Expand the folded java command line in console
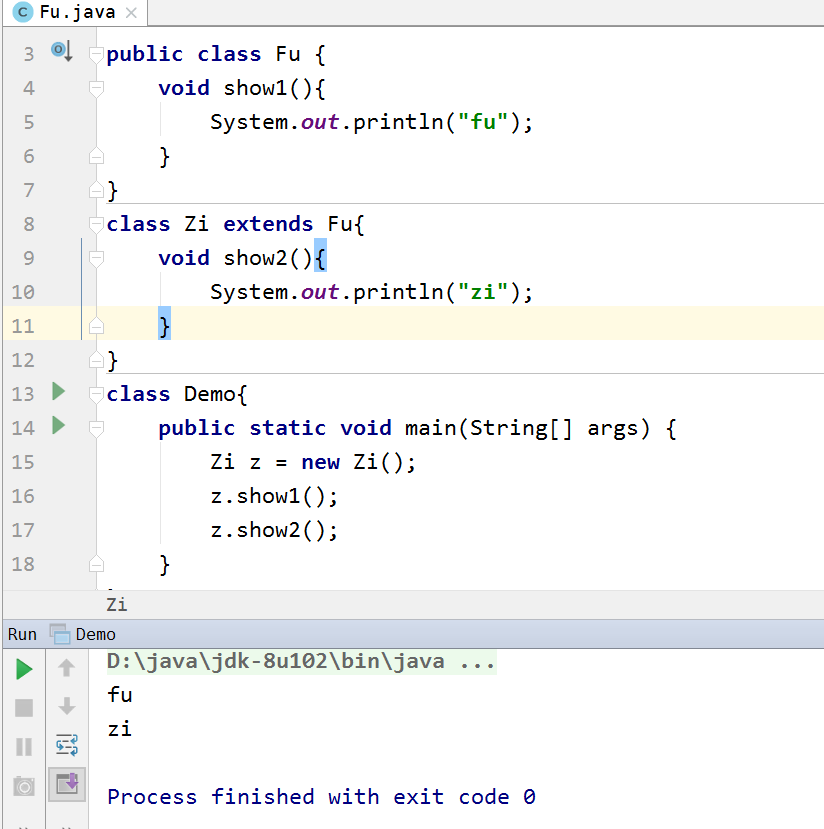 click(x=302, y=661)
